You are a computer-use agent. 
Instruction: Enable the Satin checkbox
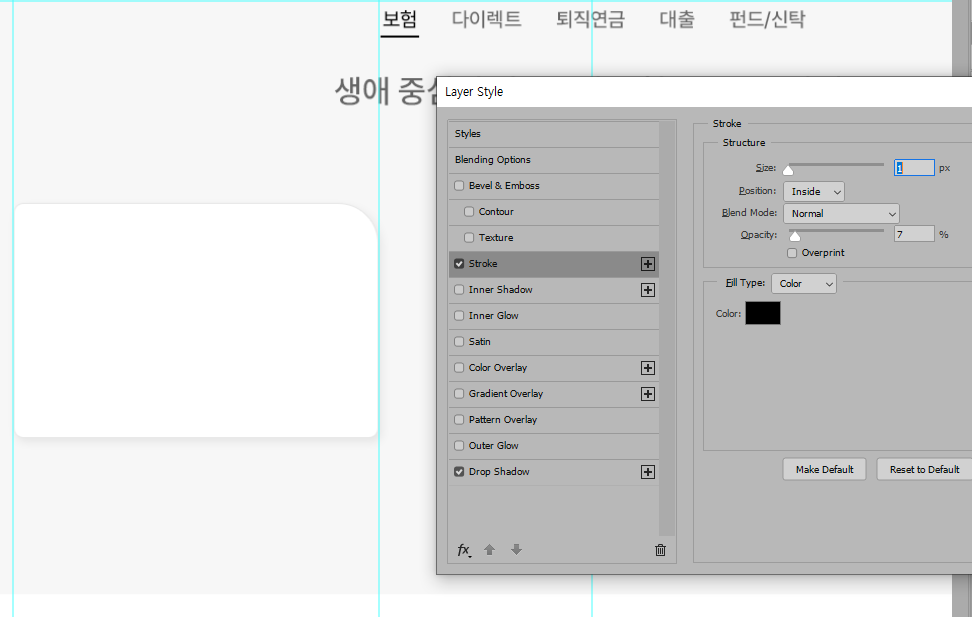point(459,342)
